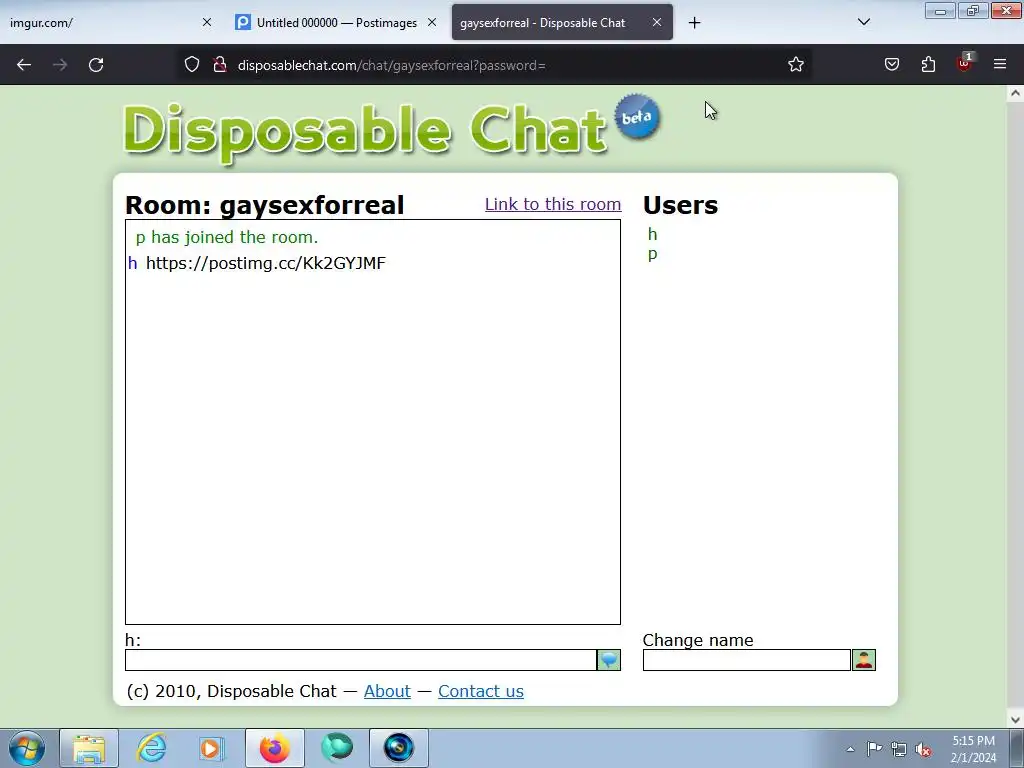Click the Room: gaysexforreal heading
The image size is (1024, 768).
click(264, 205)
